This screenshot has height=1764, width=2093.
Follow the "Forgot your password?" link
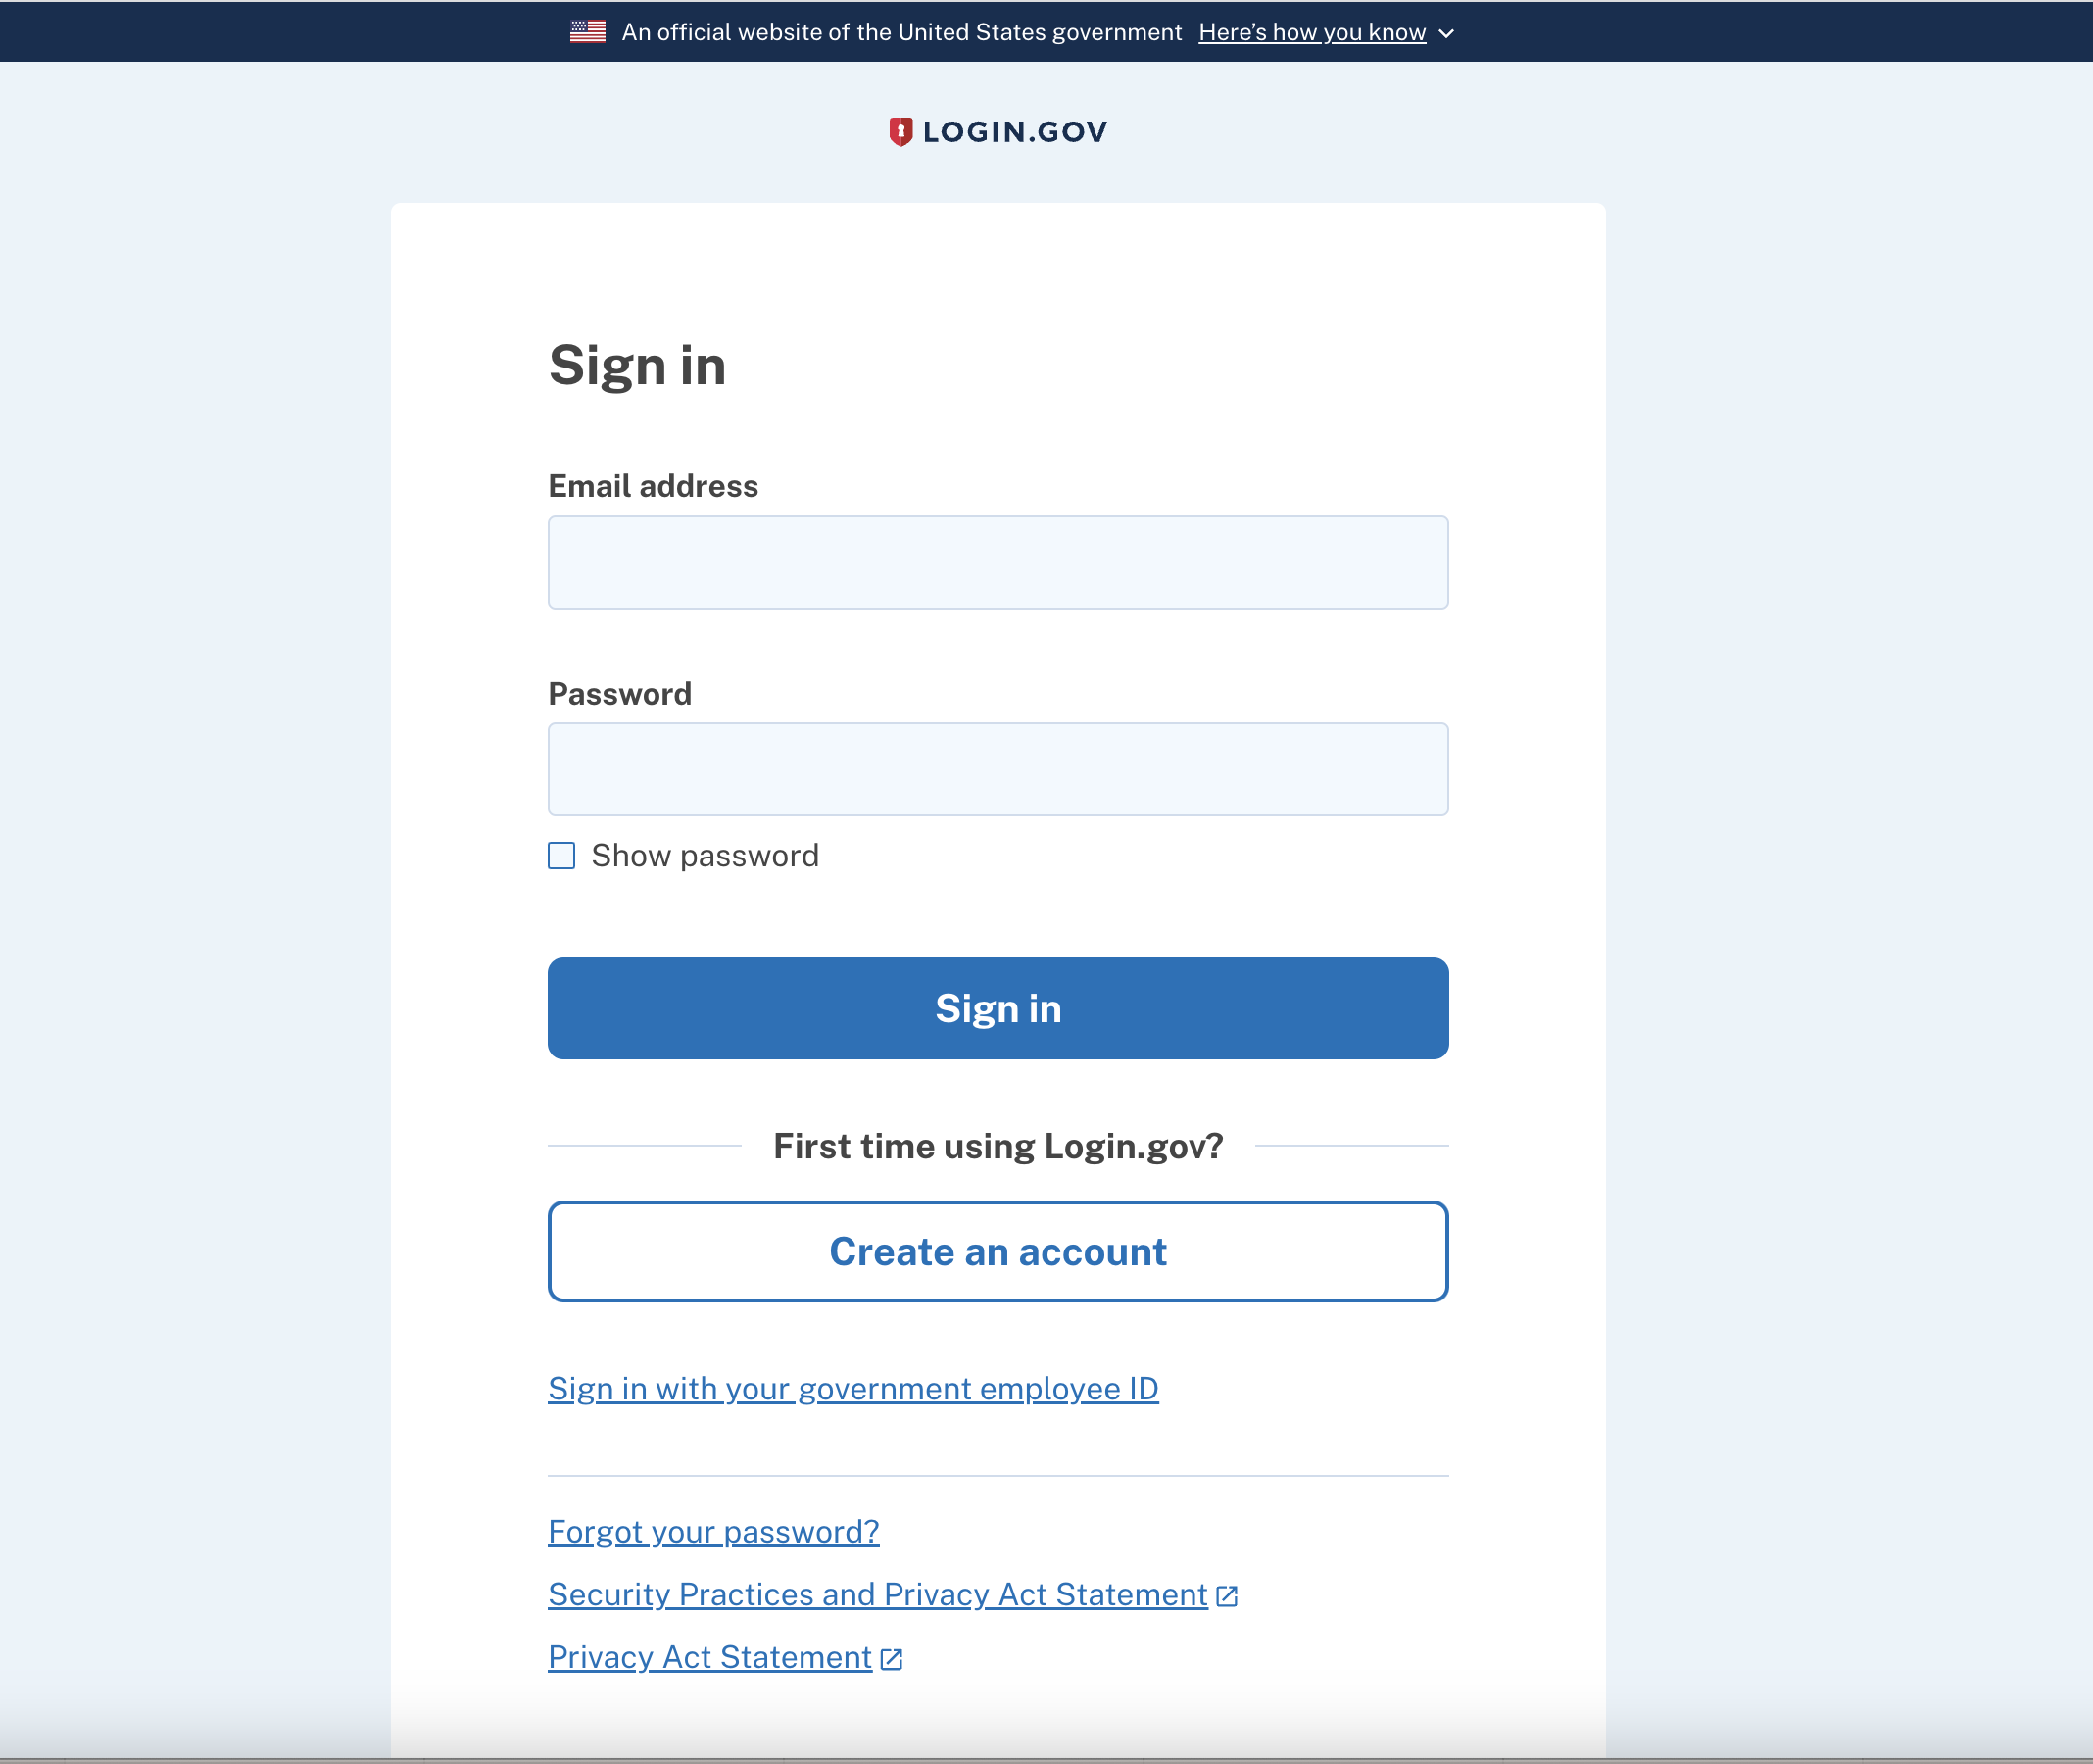click(713, 1532)
